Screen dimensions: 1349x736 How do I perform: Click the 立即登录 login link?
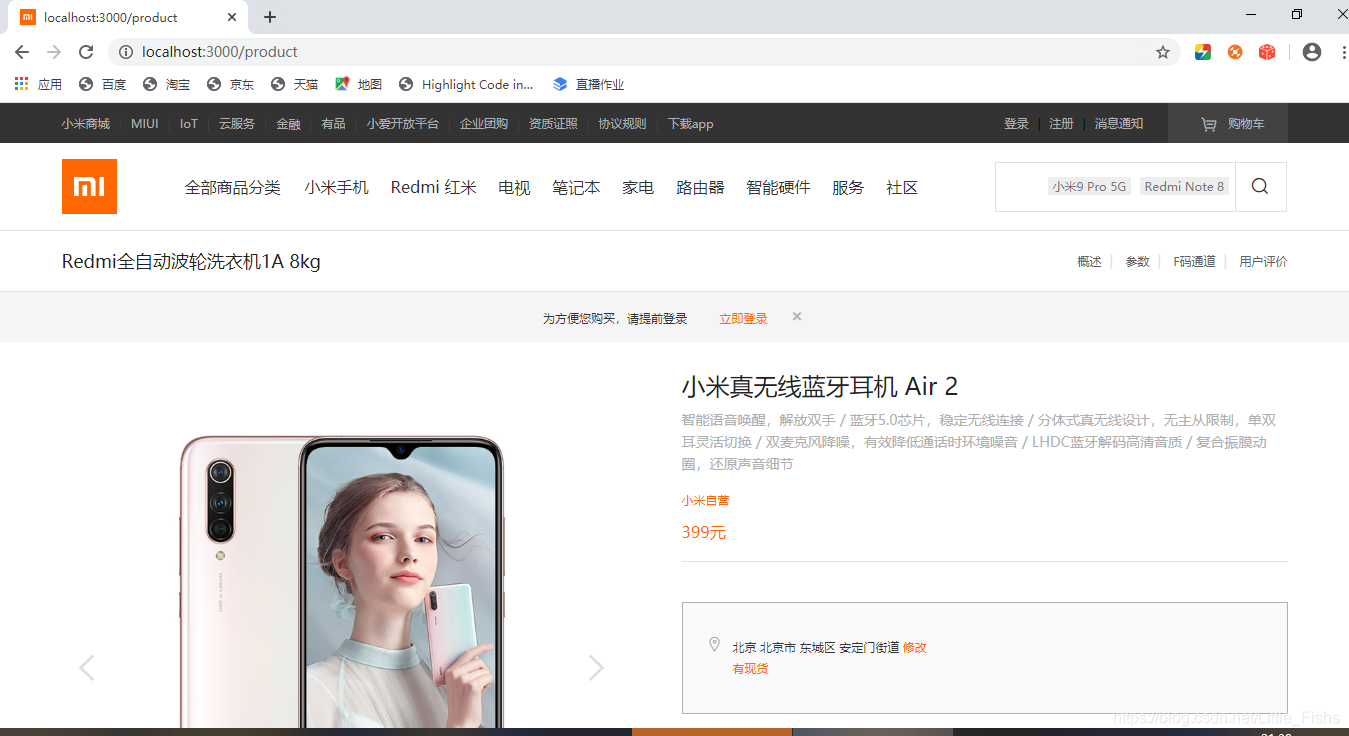(x=742, y=317)
